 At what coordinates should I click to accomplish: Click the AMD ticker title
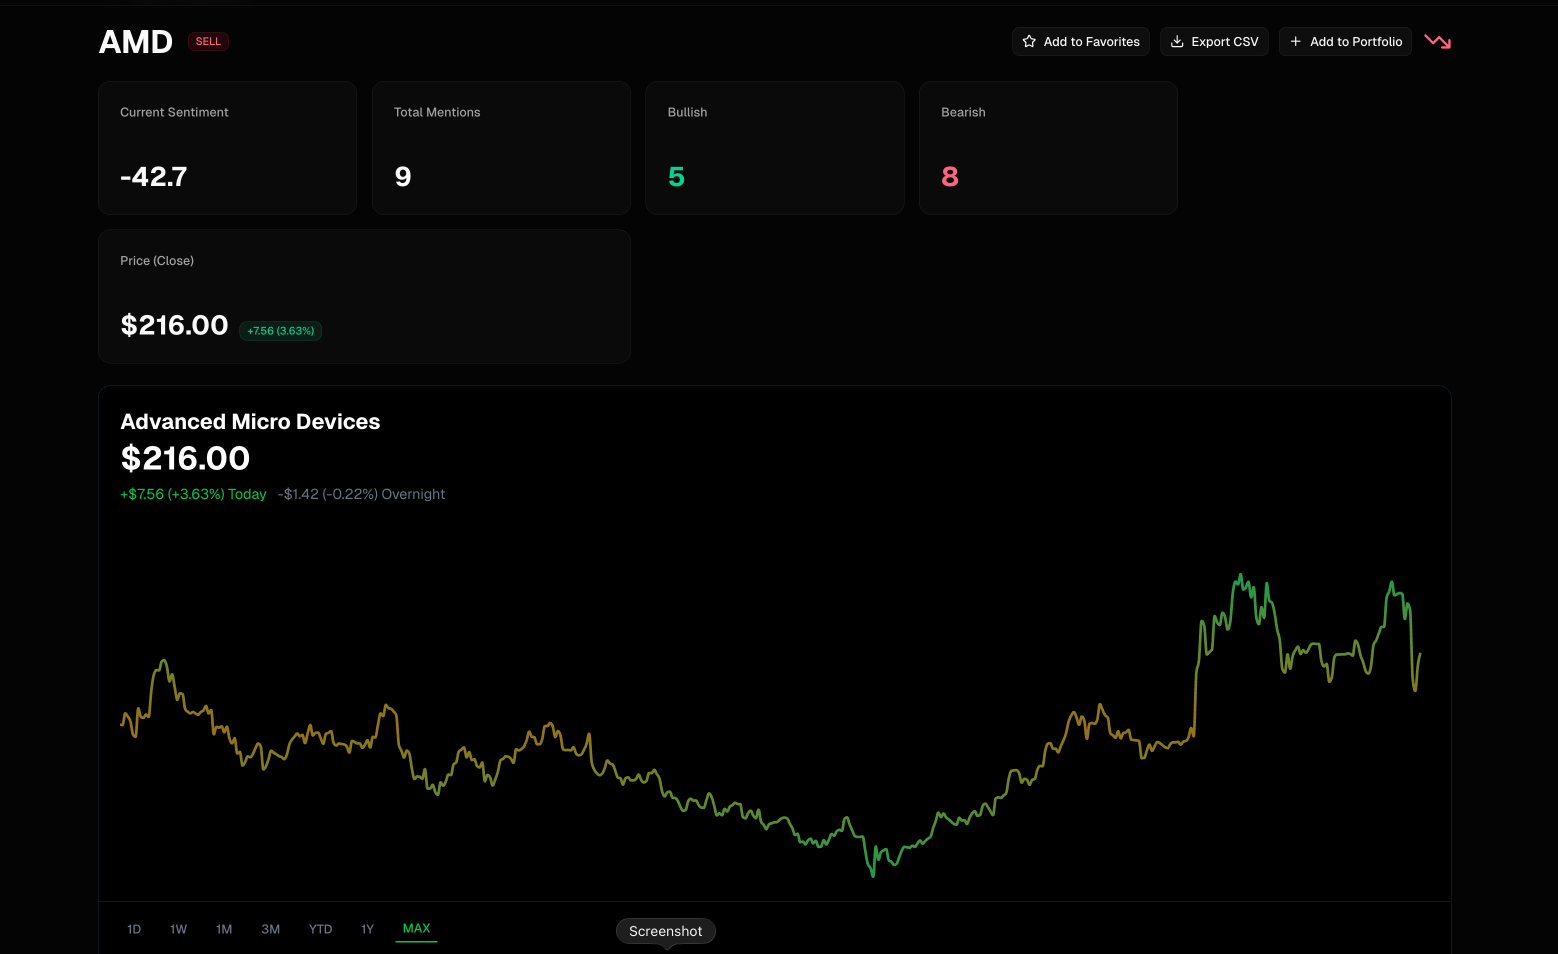pyautogui.click(x=135, y=41)
